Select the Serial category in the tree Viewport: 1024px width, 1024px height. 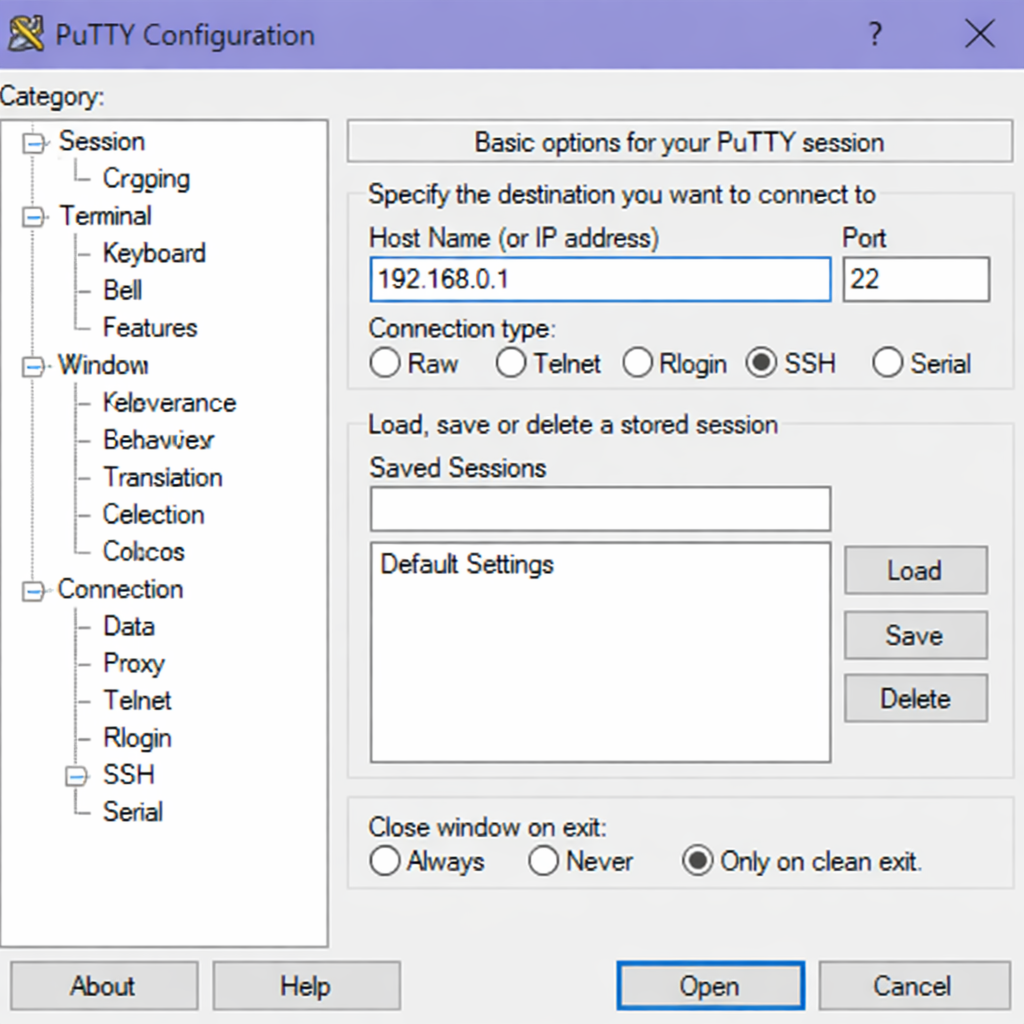pos(131,812)
